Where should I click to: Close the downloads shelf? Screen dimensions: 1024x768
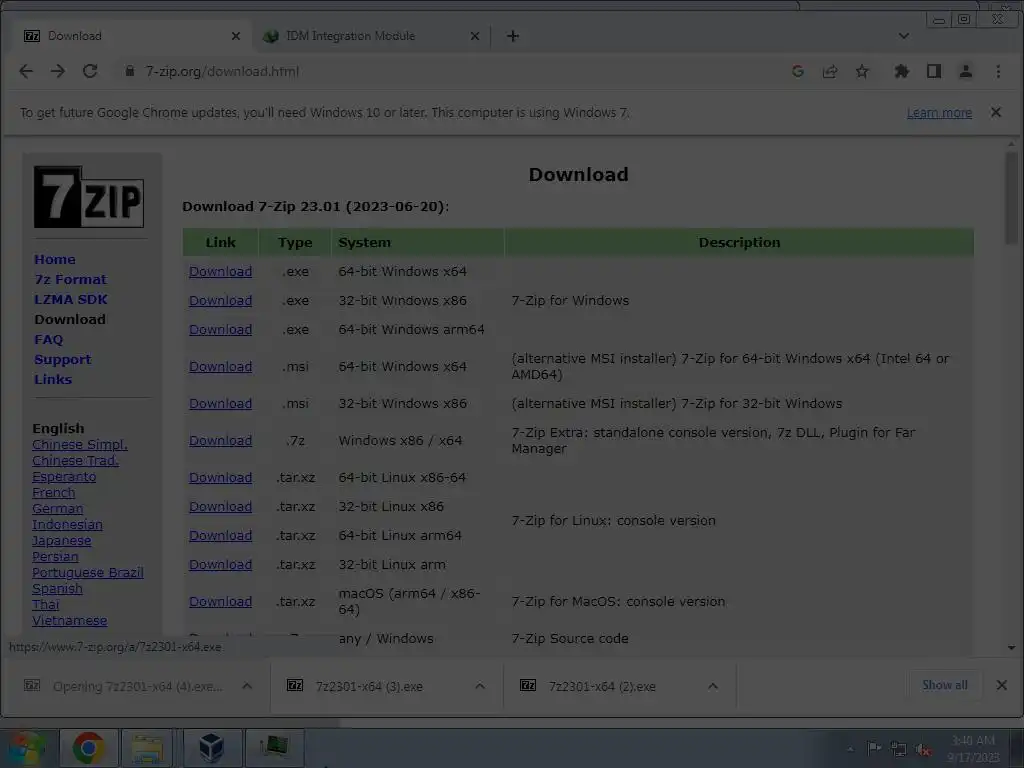1001,685
